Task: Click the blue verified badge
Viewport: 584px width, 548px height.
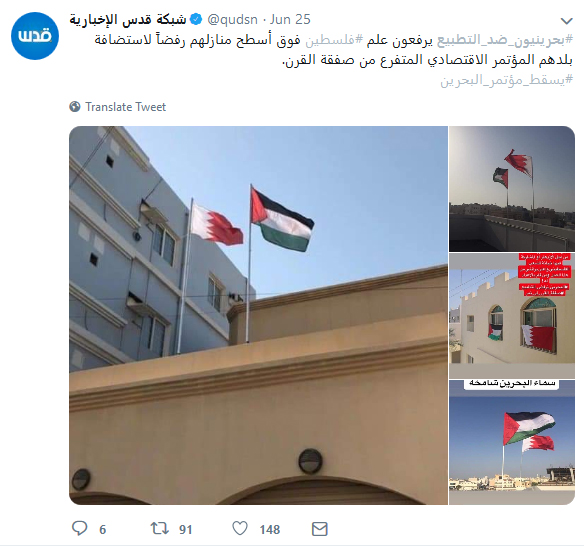Action: tap(196, 19)
